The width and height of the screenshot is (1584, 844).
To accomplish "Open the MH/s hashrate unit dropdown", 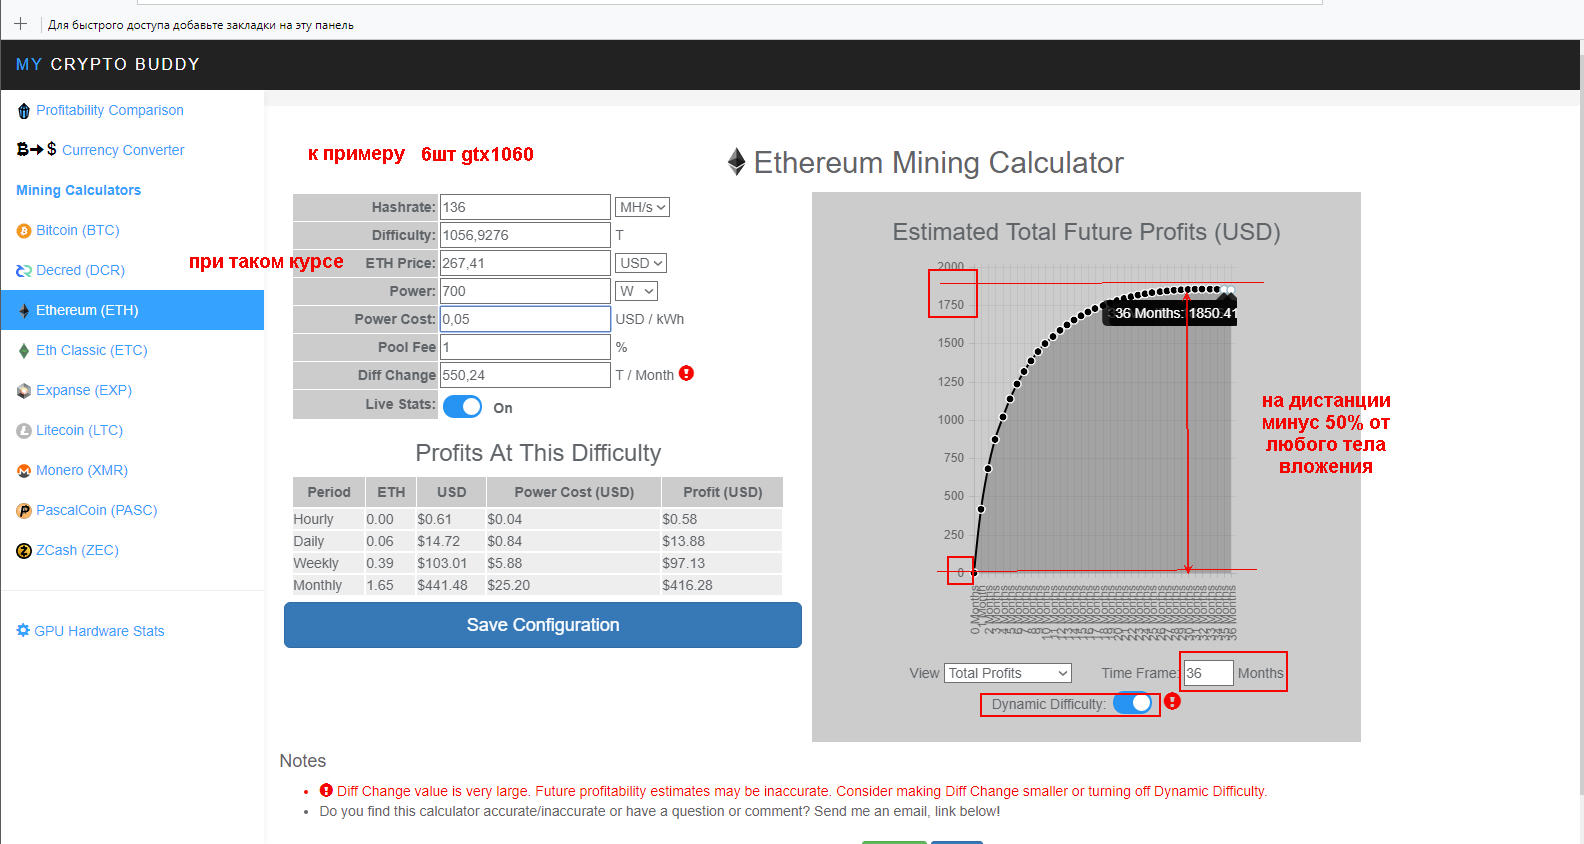I will pos(642,207).
